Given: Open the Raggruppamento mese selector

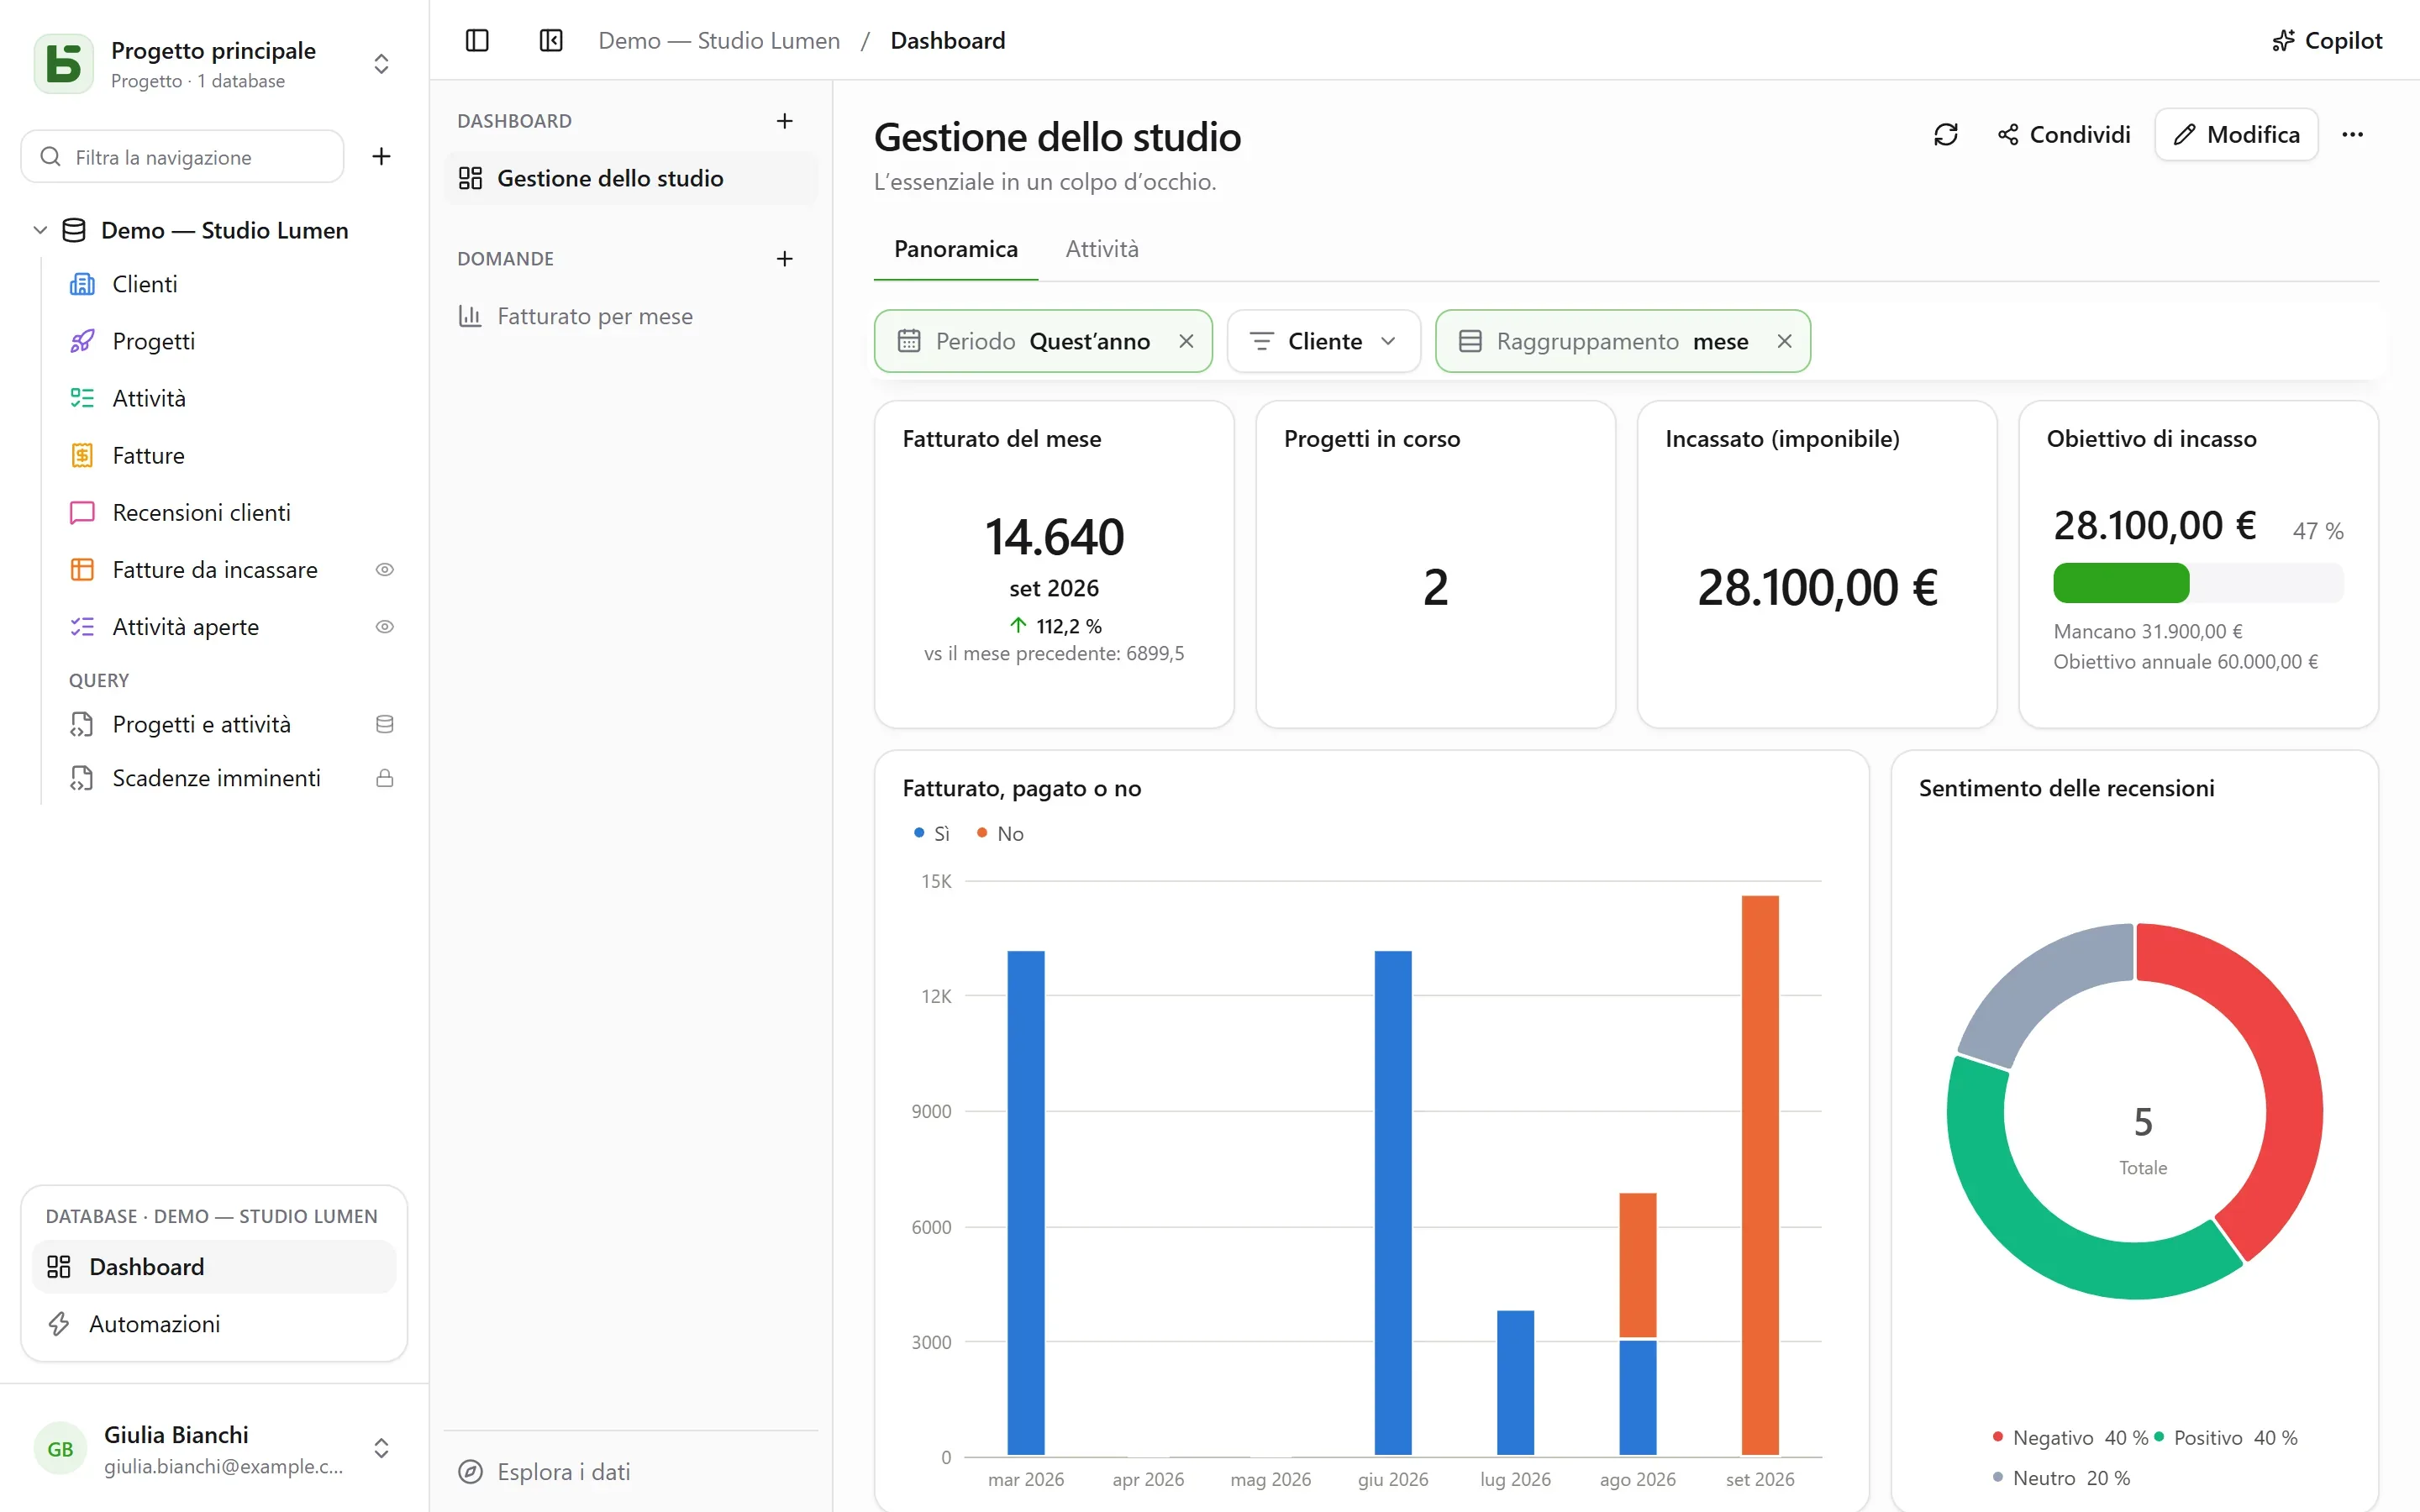Looking at the screenshot, I should (x=1622, y=341).
